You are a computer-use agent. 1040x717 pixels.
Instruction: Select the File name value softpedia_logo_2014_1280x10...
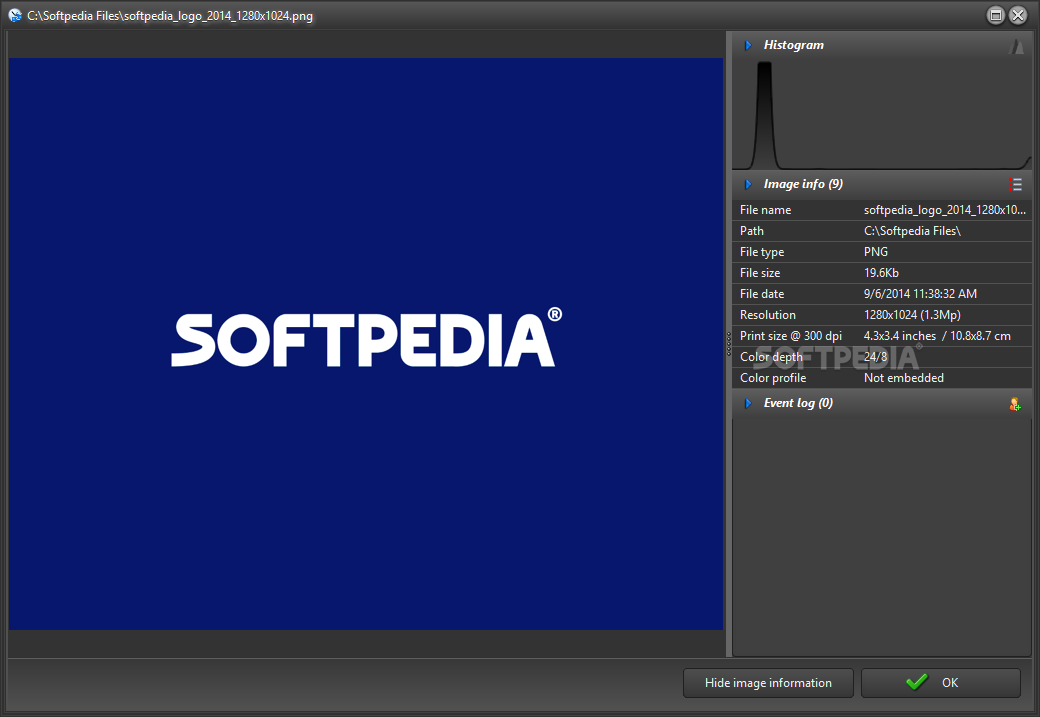point(944,210)
